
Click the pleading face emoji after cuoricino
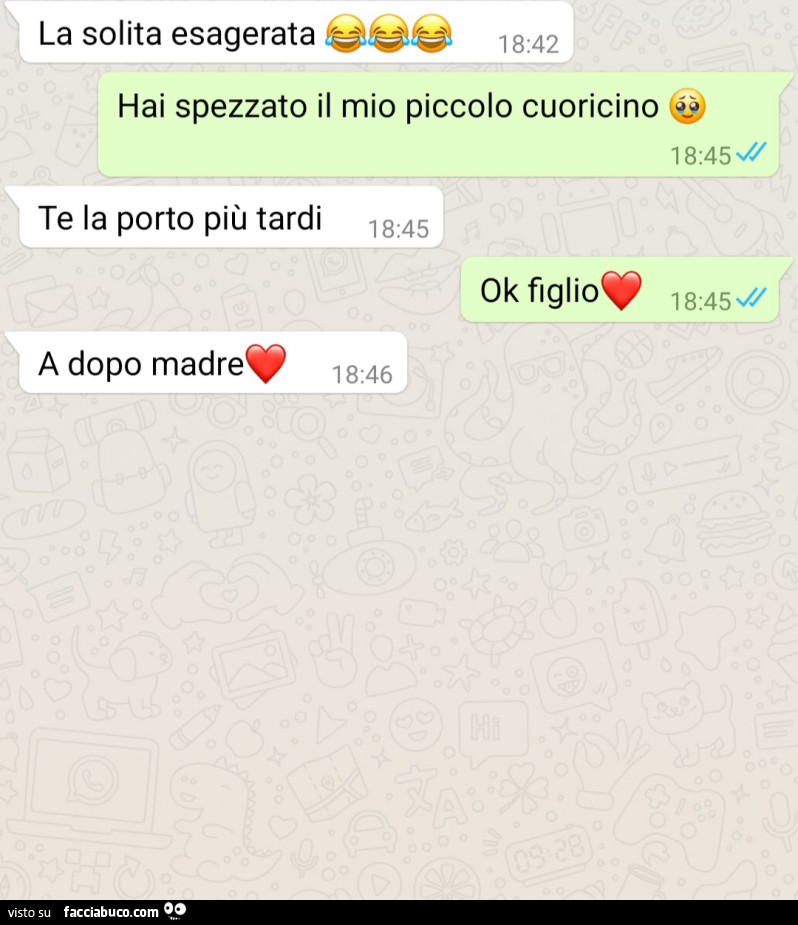tap(687, 107)
